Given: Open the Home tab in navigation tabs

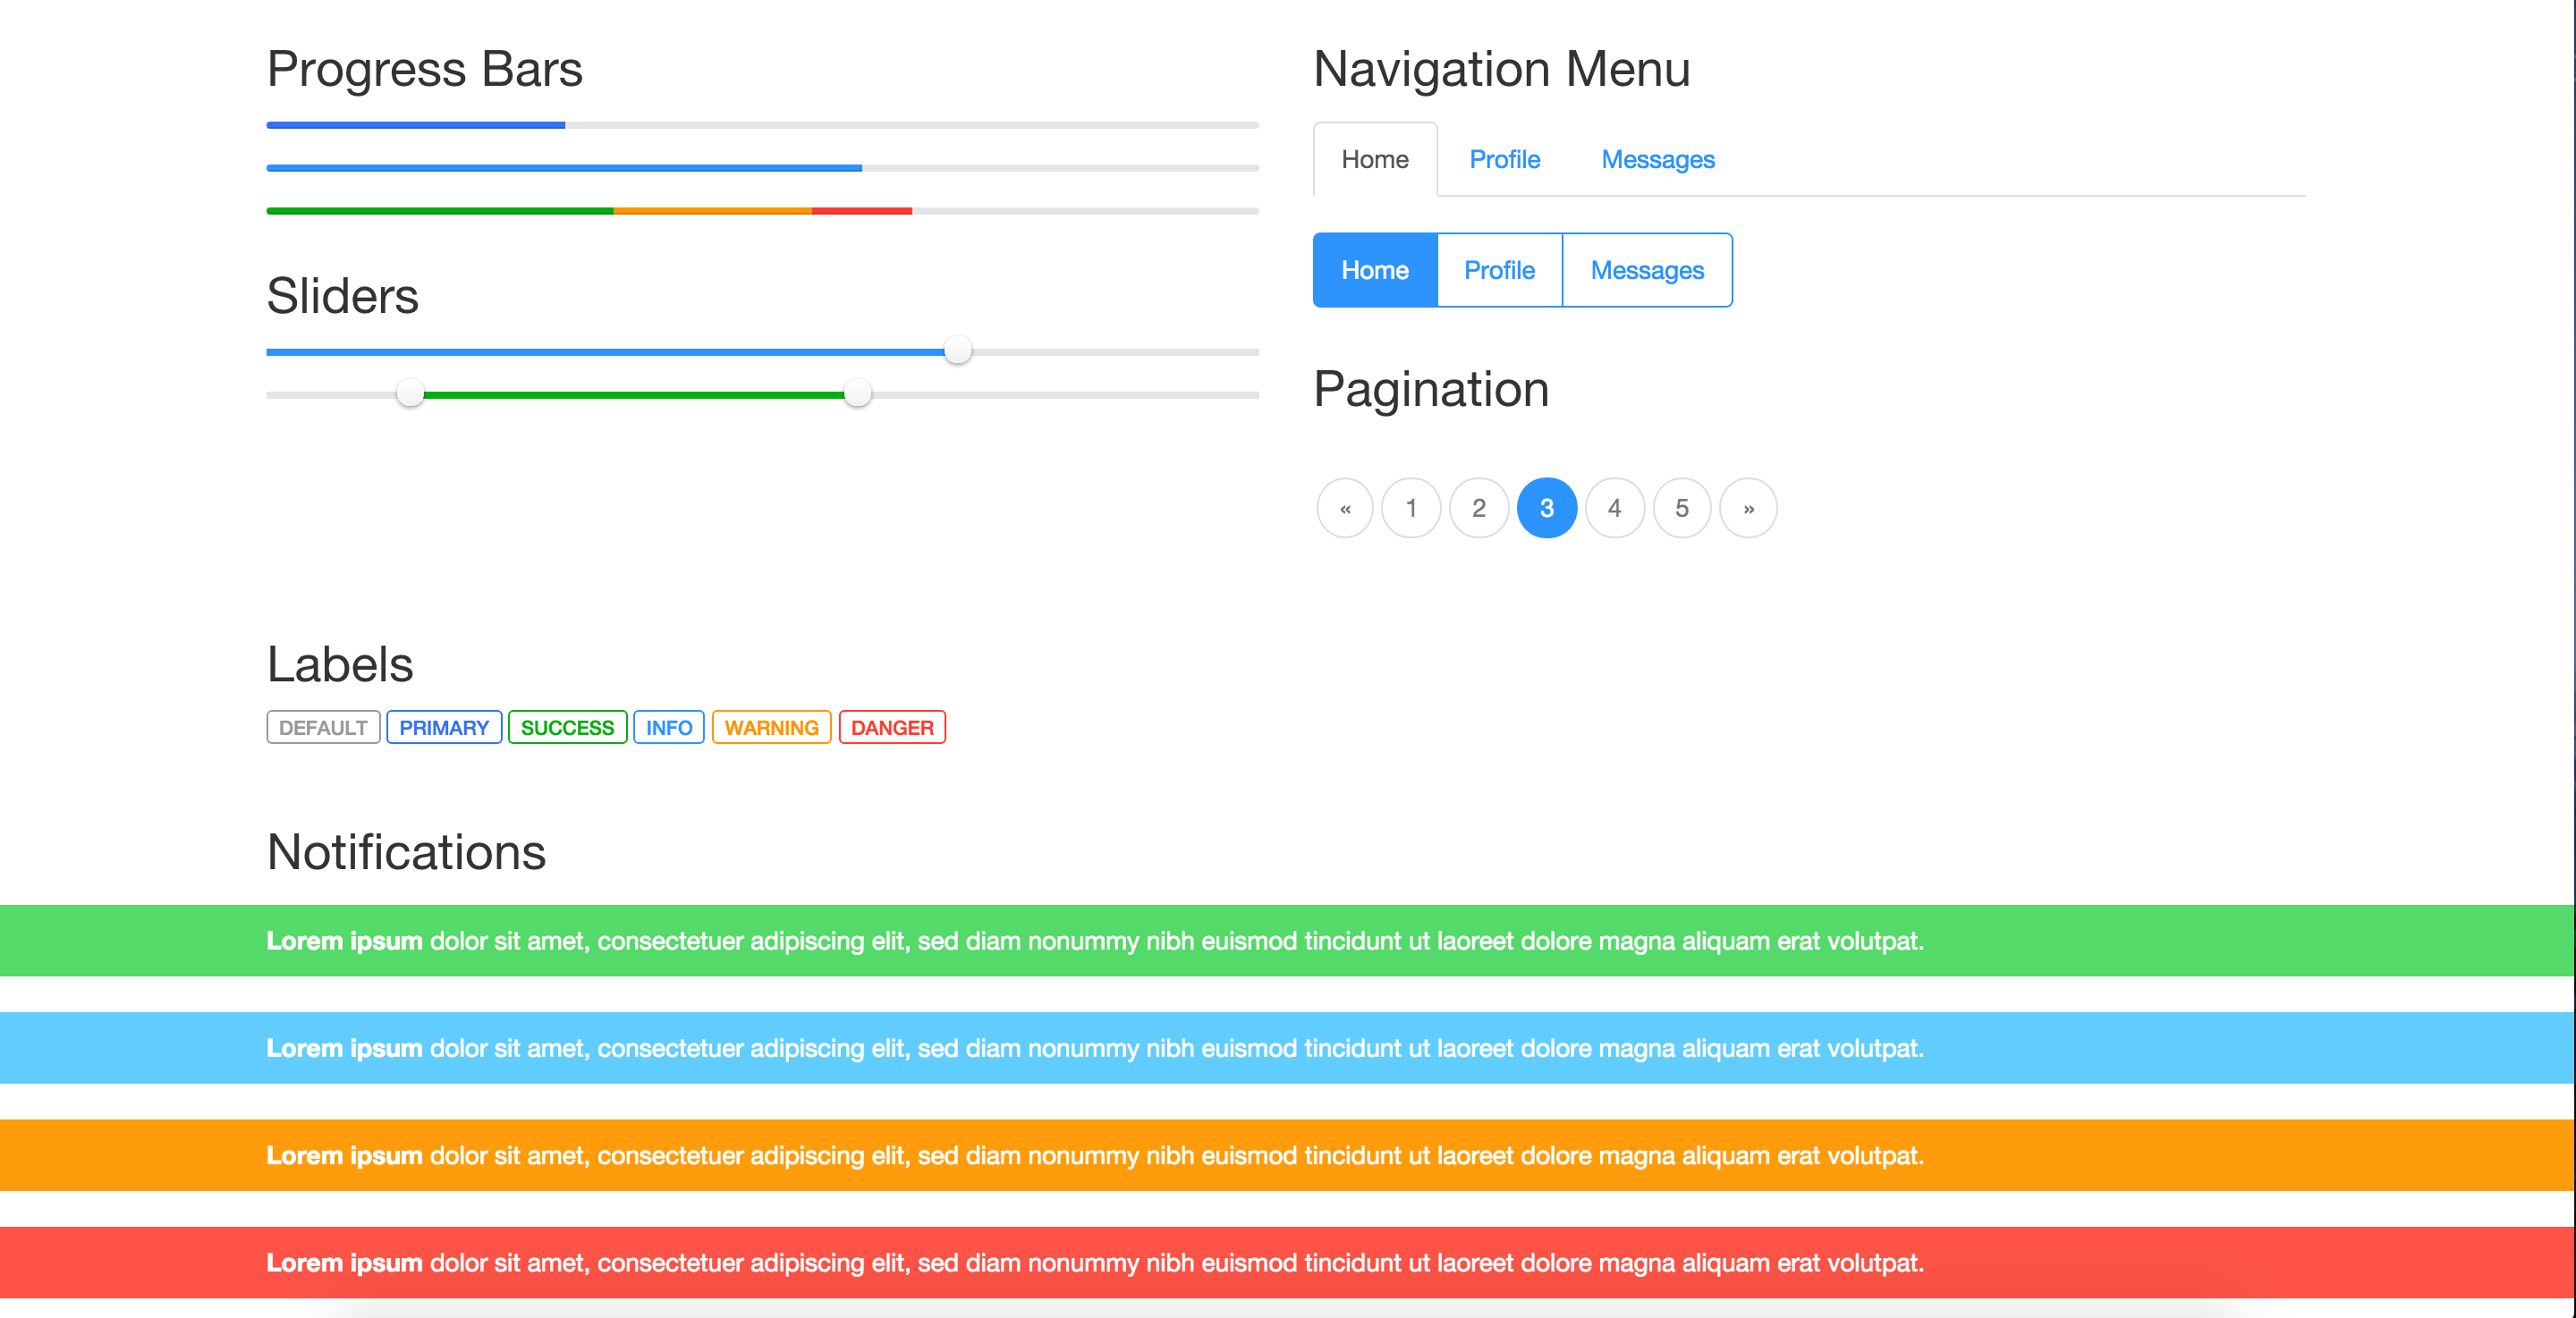Looking at the screenshot, I should point(1375,160).
